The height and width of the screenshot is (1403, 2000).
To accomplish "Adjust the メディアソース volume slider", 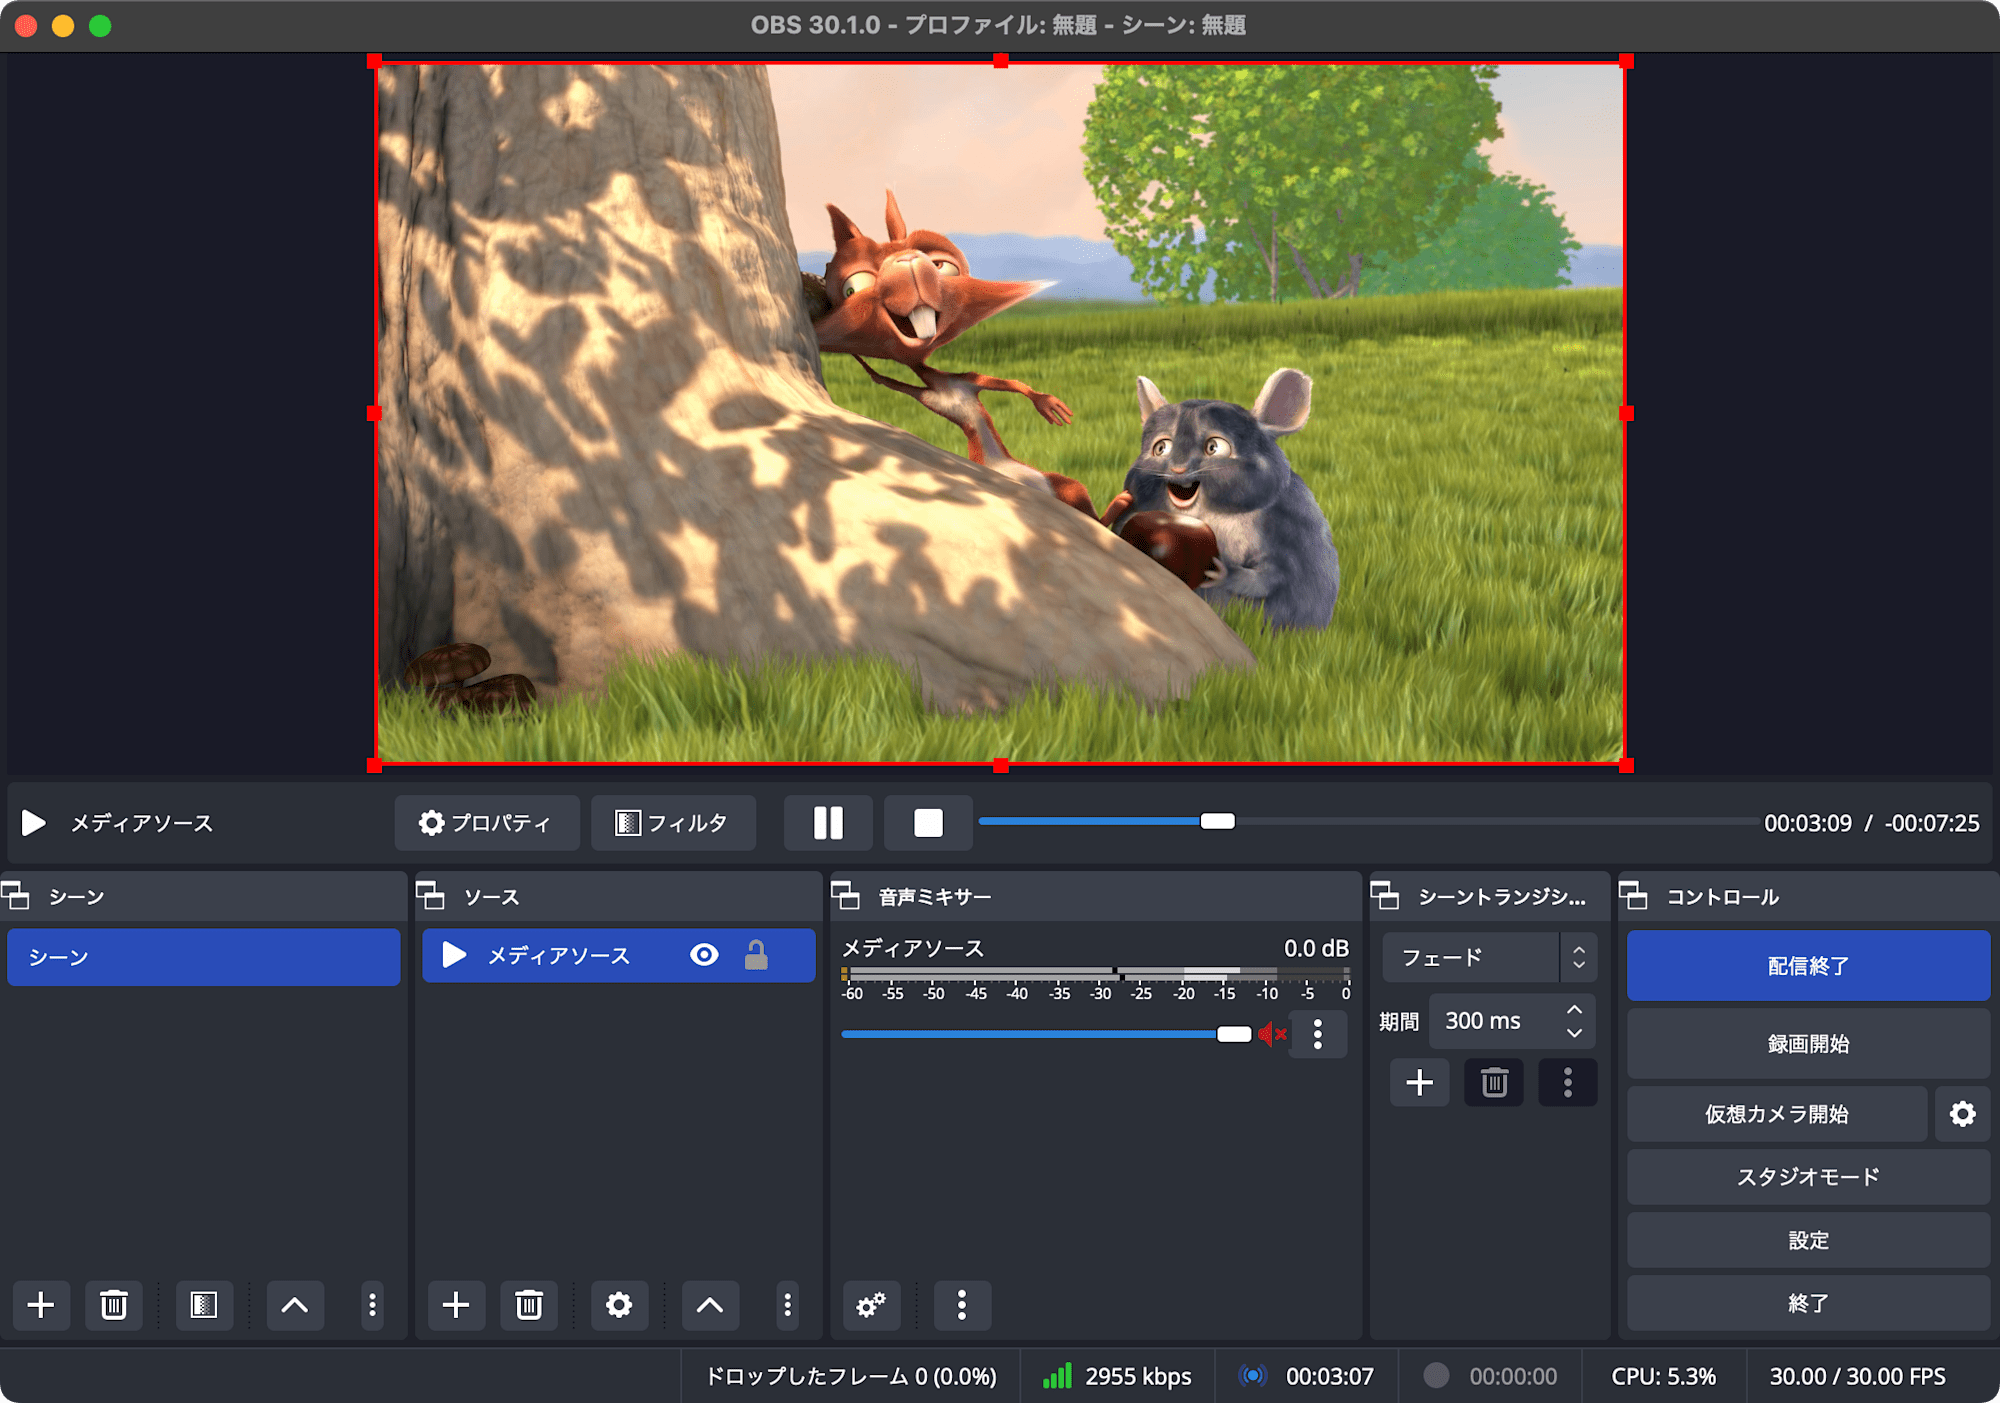I will click(x=1046, y=1034).
